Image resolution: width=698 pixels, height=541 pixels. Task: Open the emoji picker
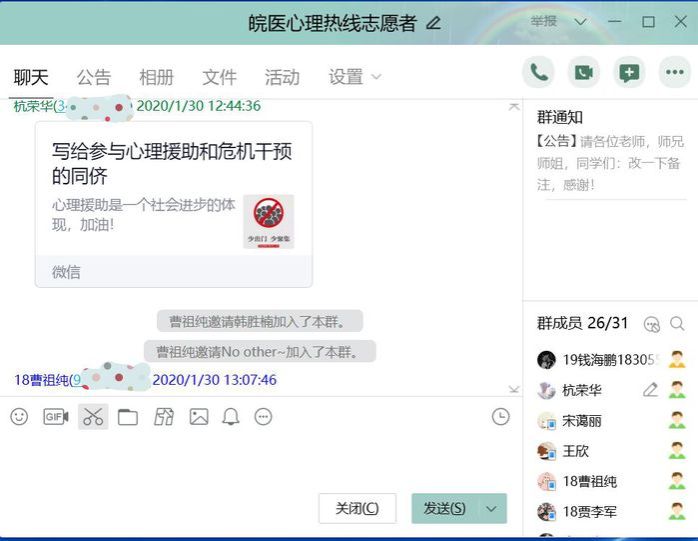(19, 417)
